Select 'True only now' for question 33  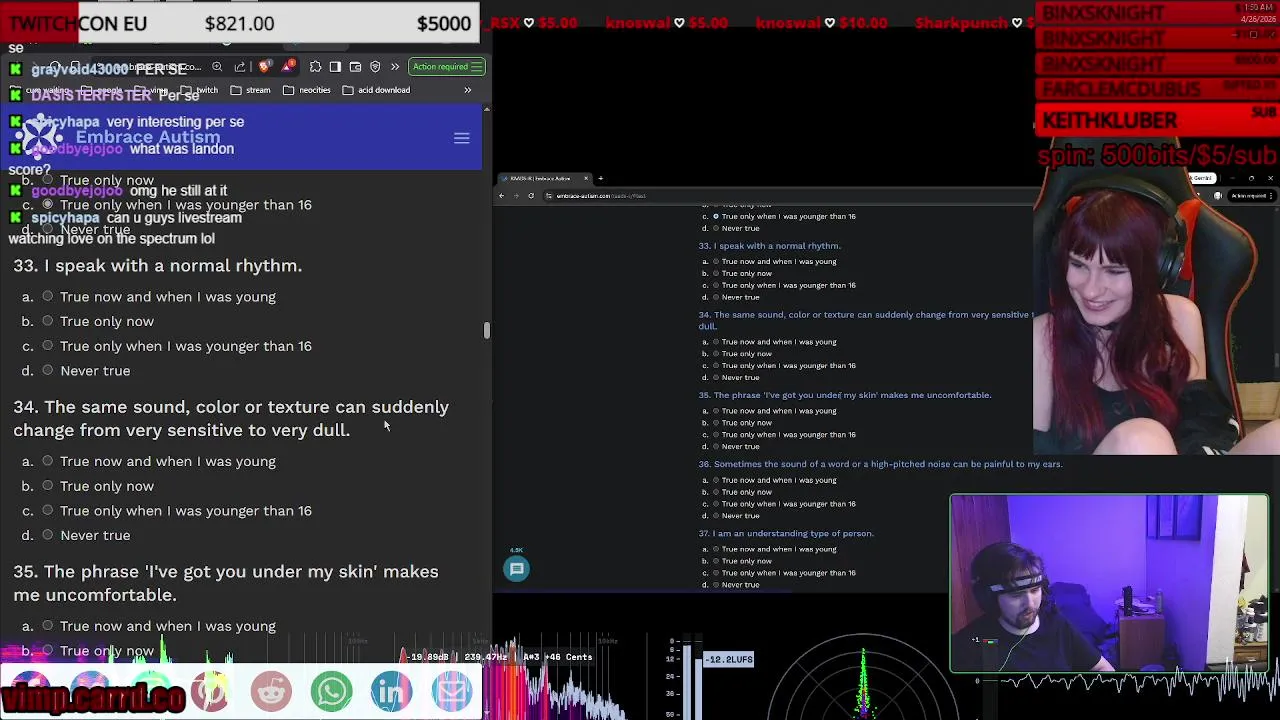[47, 321]
